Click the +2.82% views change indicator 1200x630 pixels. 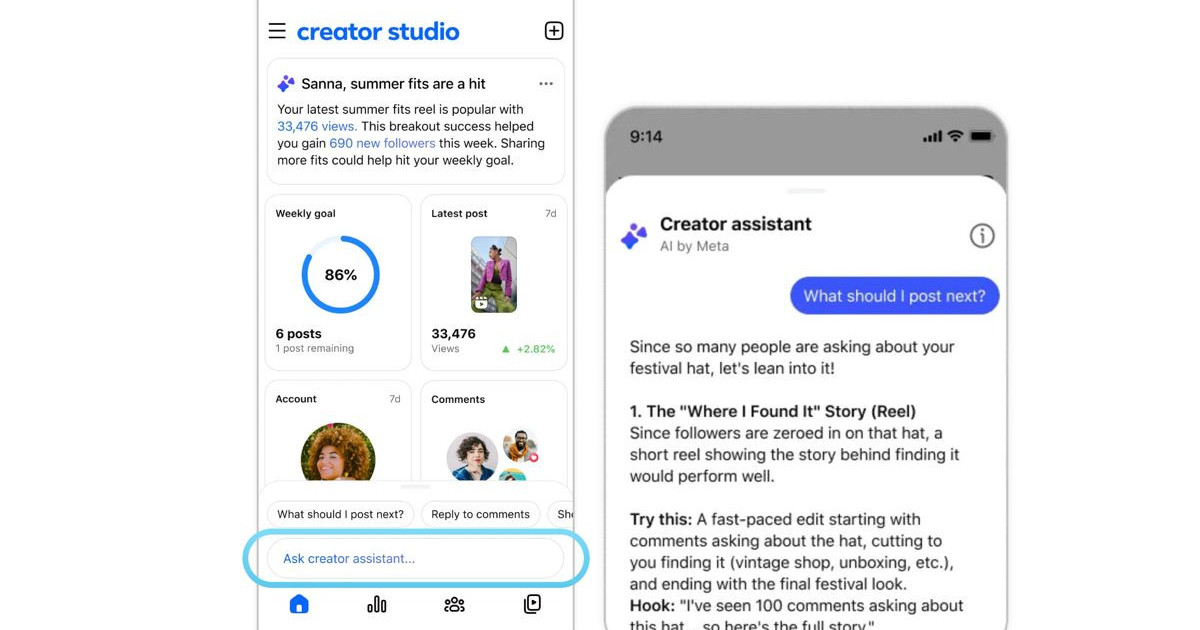pyautogui.click(x=528, y=349)
